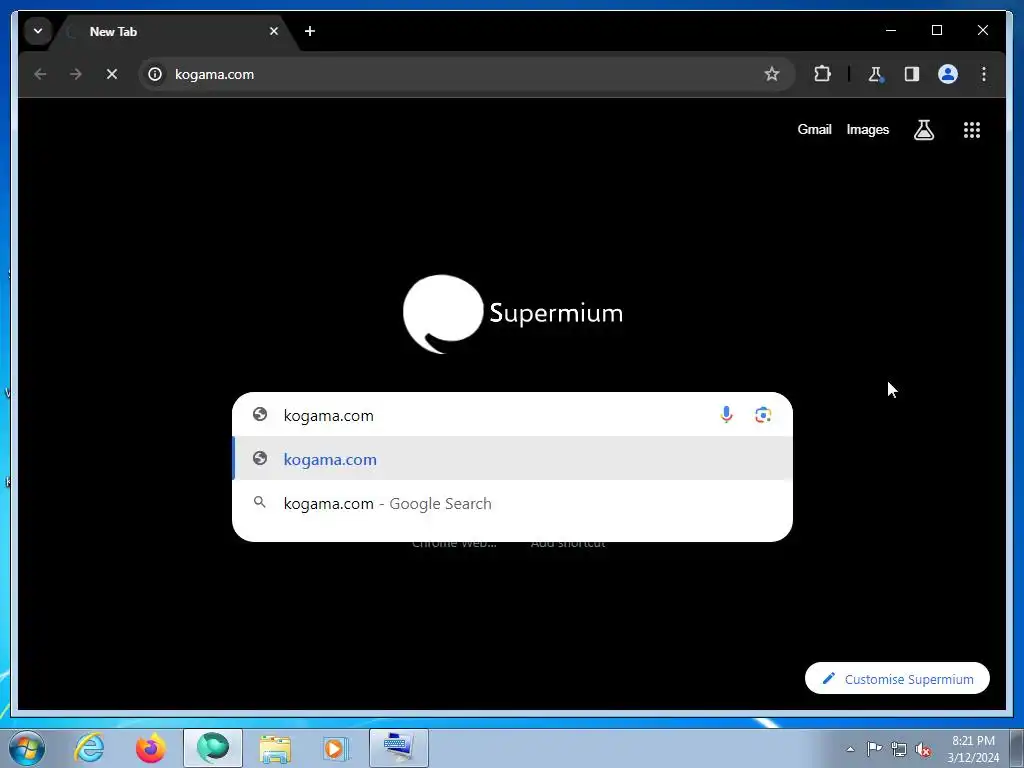
Task: Stop loading the page
Action: 112,74
